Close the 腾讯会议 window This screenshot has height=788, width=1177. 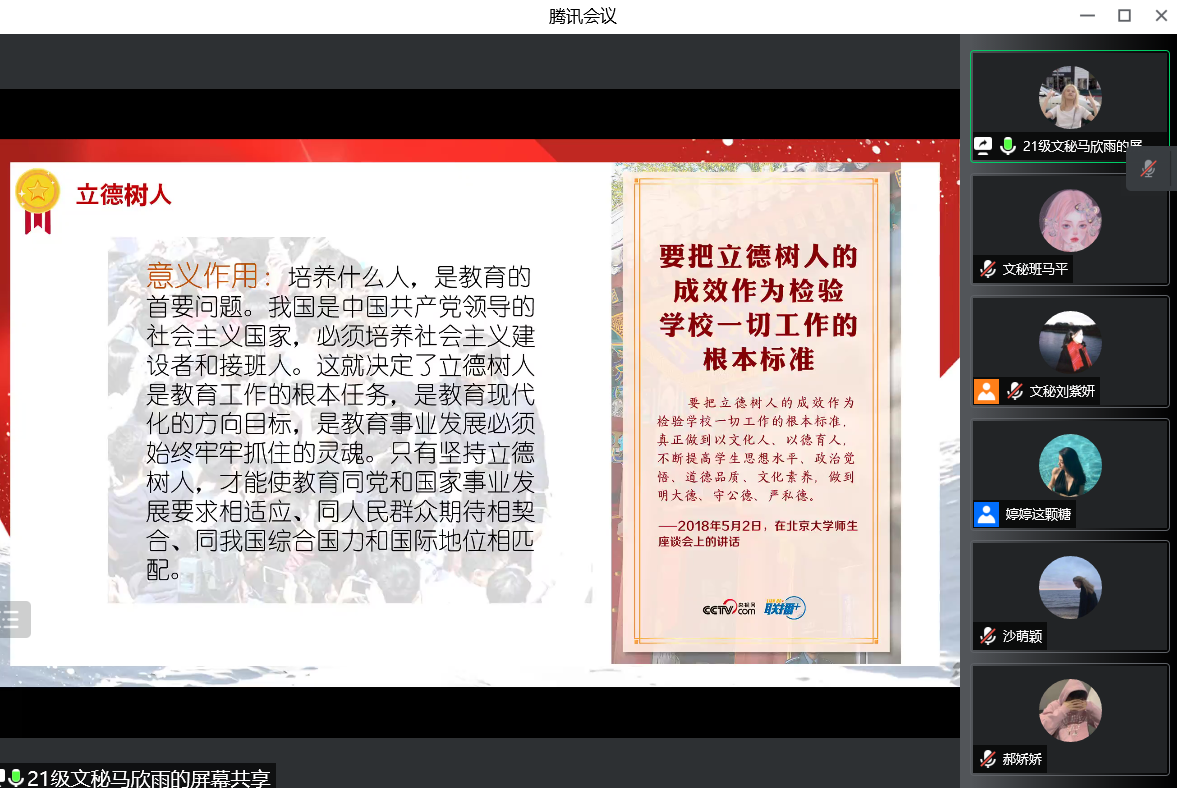(x=1161, y=16)
